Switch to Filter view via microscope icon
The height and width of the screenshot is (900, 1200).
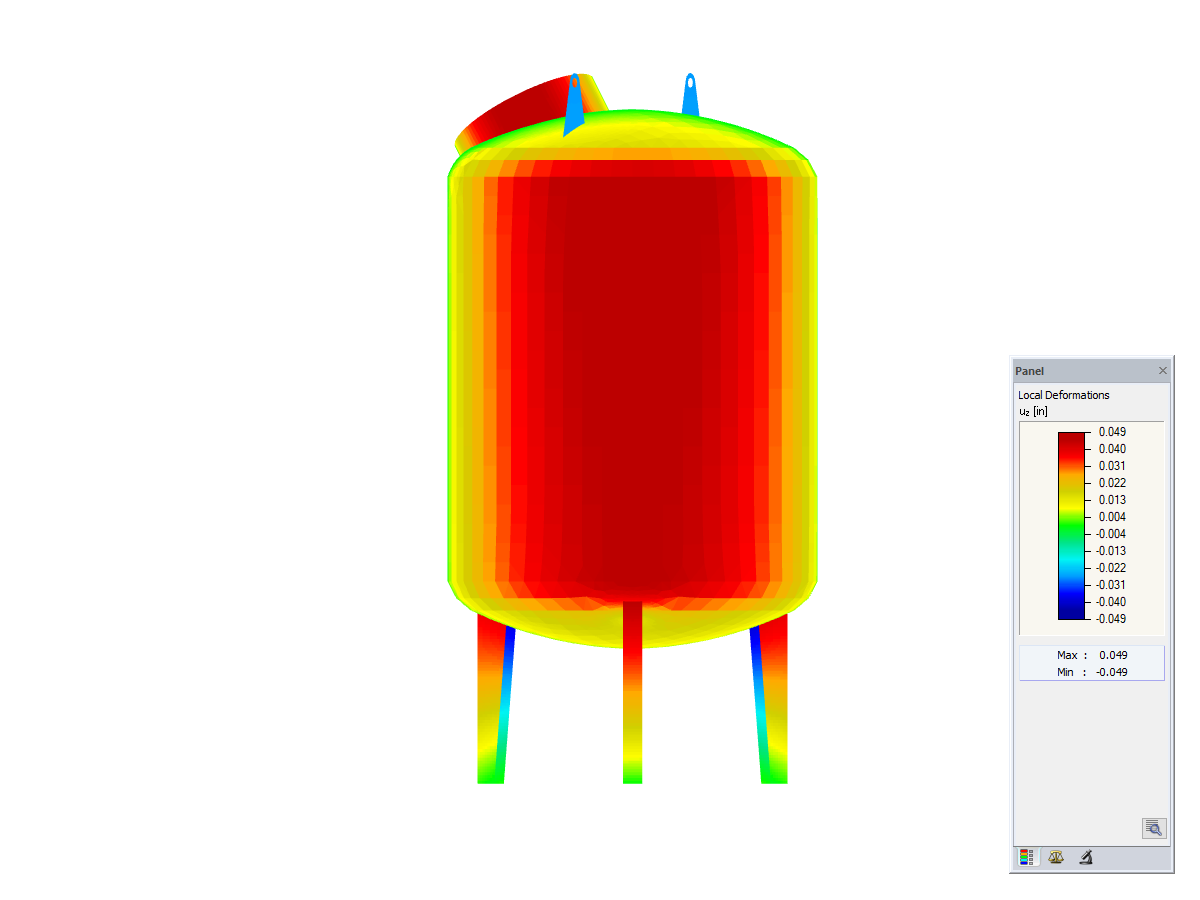[1085, 857]
